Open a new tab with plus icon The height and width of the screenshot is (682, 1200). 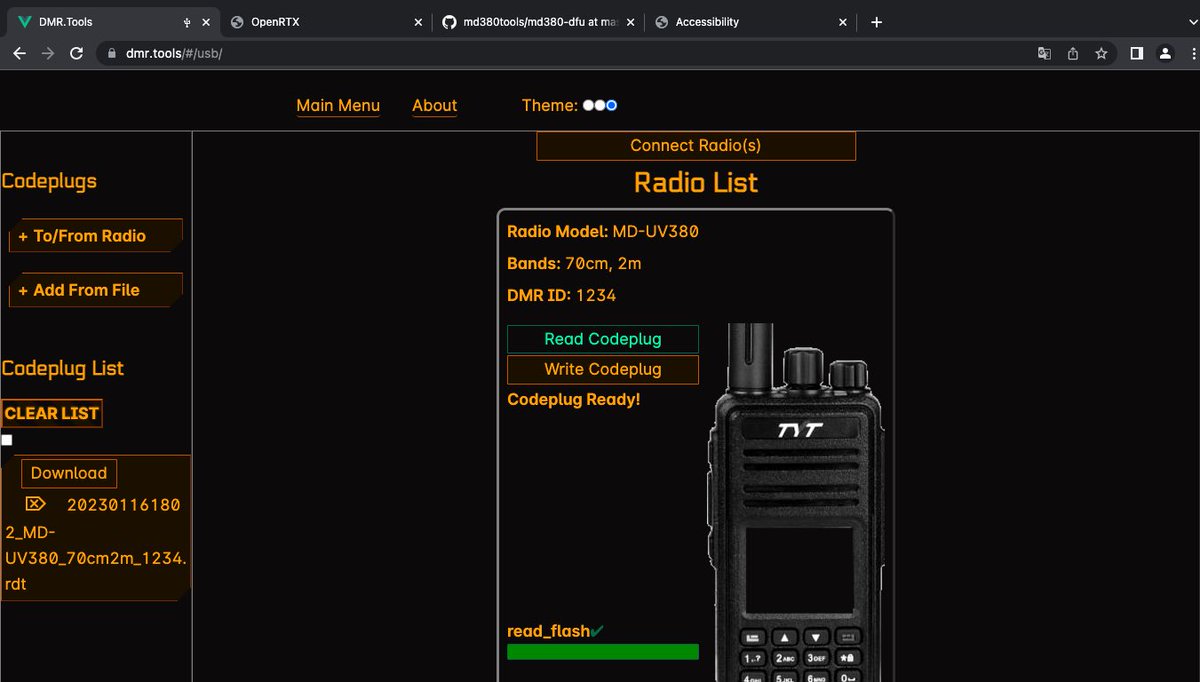tap(877, 22)
